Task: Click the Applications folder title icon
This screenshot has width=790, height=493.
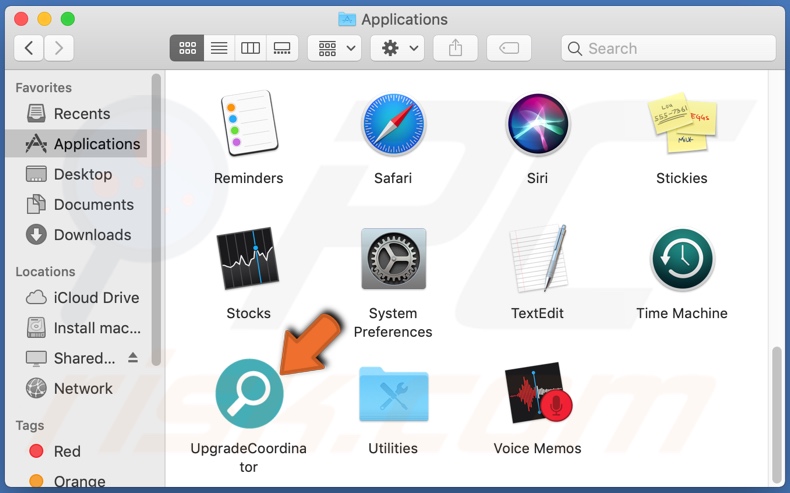Action: [347, 19]
